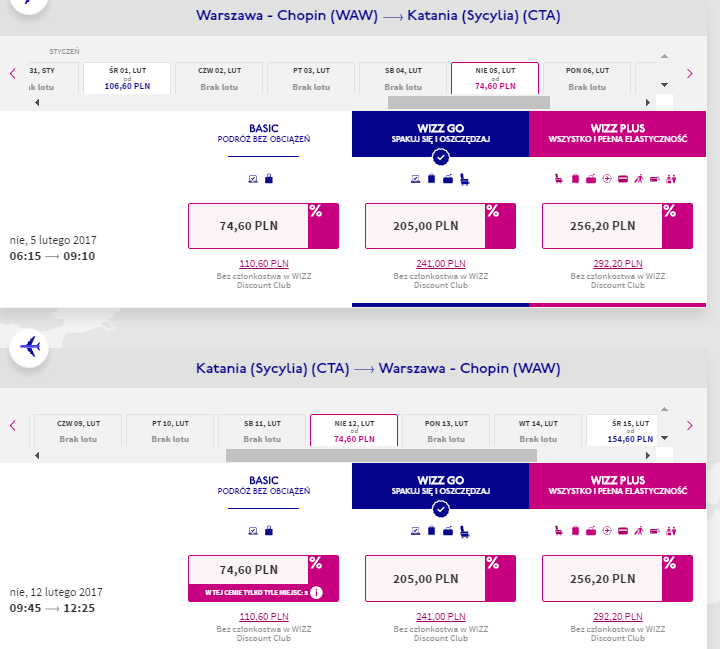Click airport check-in plane icon, return WIZZ PLUS
The height and width of the screenshot is (649, 720).
pos(607,530)
